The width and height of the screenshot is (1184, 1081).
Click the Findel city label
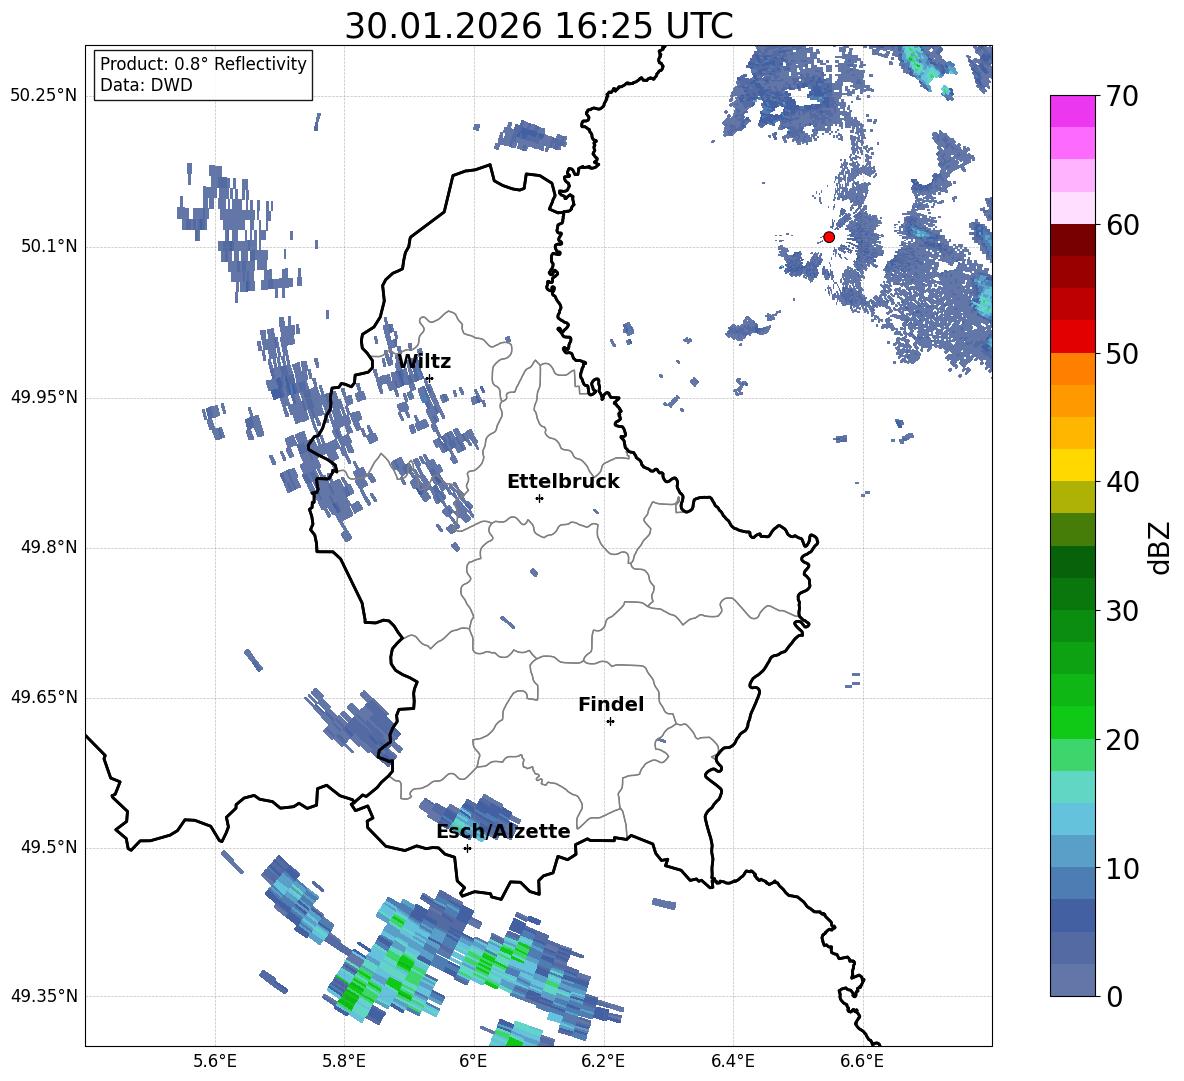(611, 704)
